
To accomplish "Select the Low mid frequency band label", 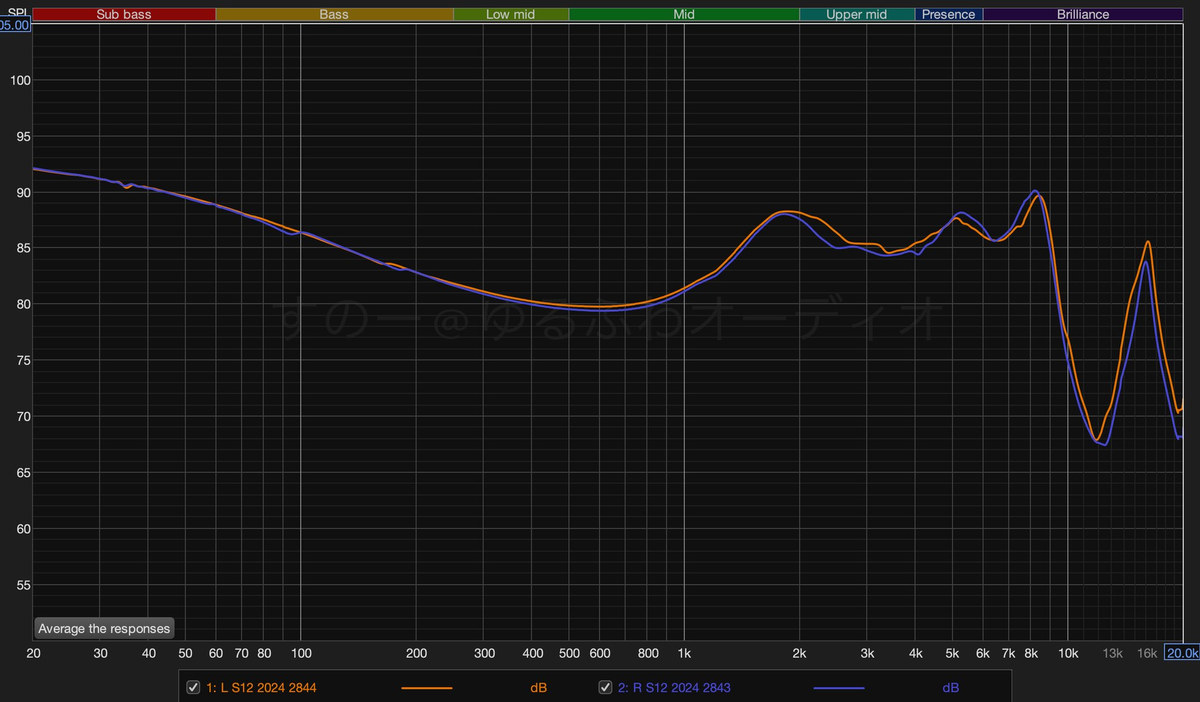I will (511, 14).
